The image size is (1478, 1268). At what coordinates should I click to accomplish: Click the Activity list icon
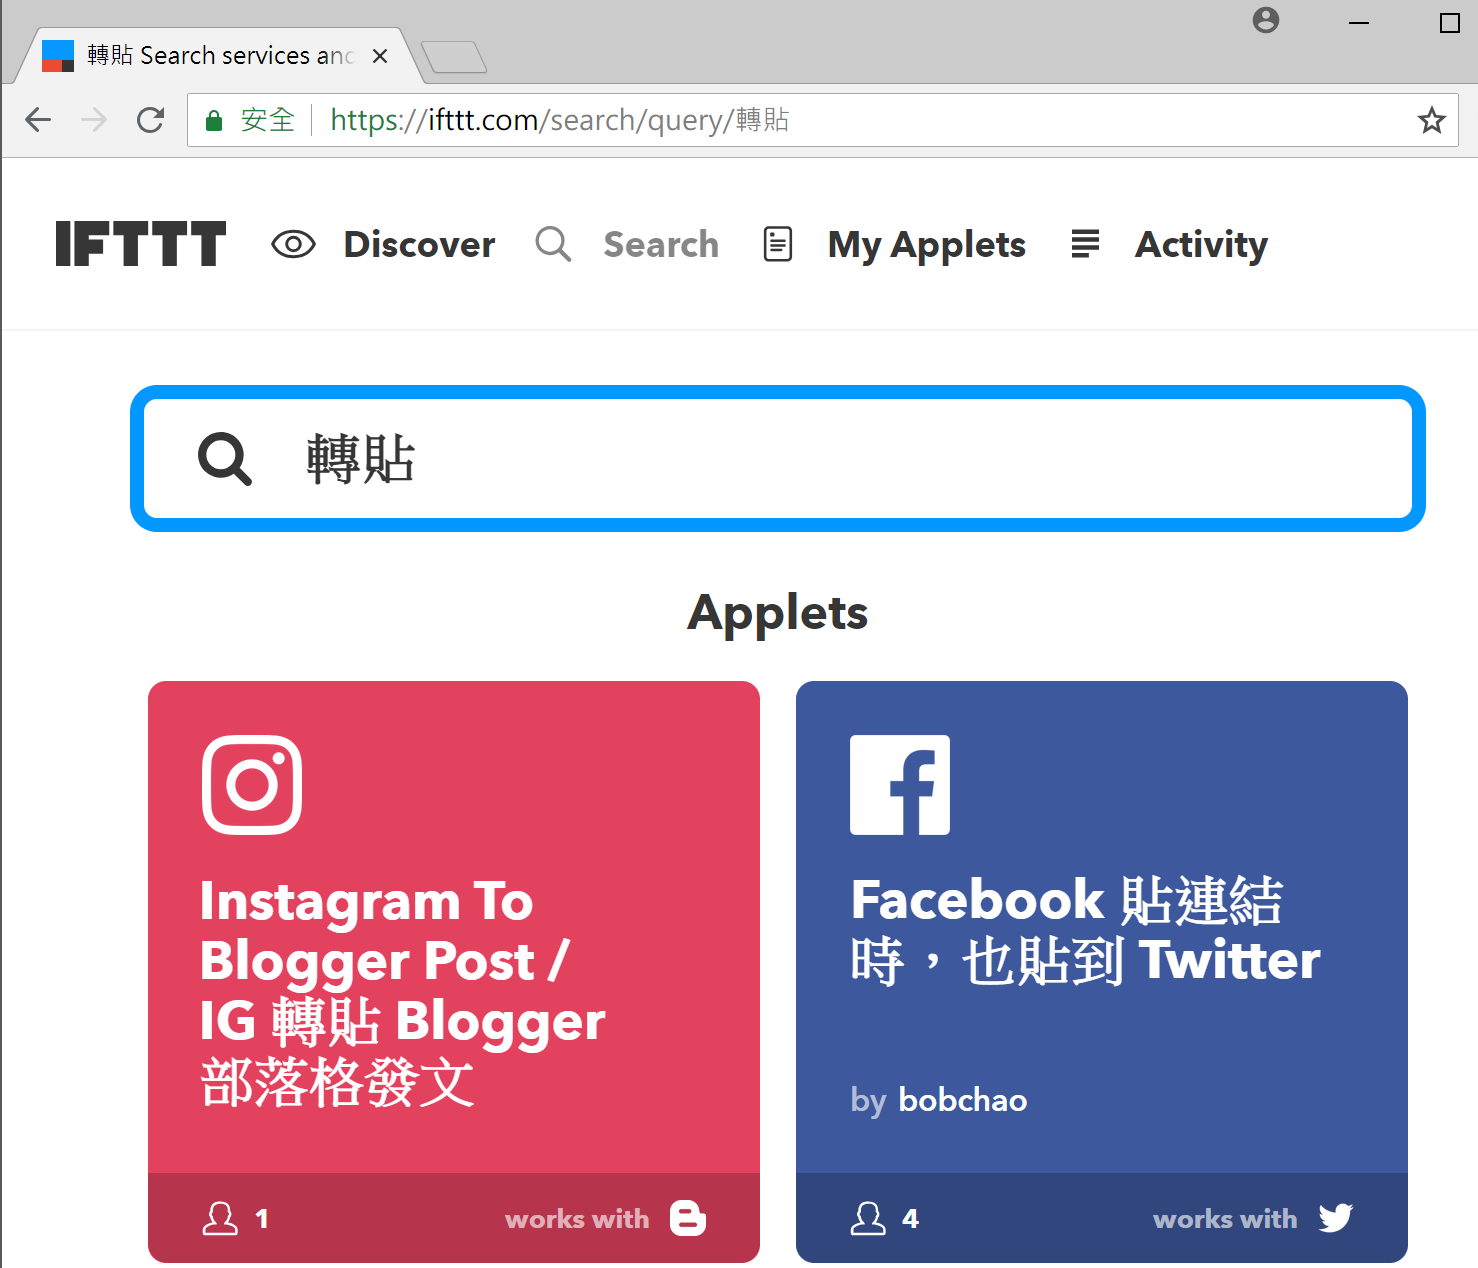pos(1085,244)
